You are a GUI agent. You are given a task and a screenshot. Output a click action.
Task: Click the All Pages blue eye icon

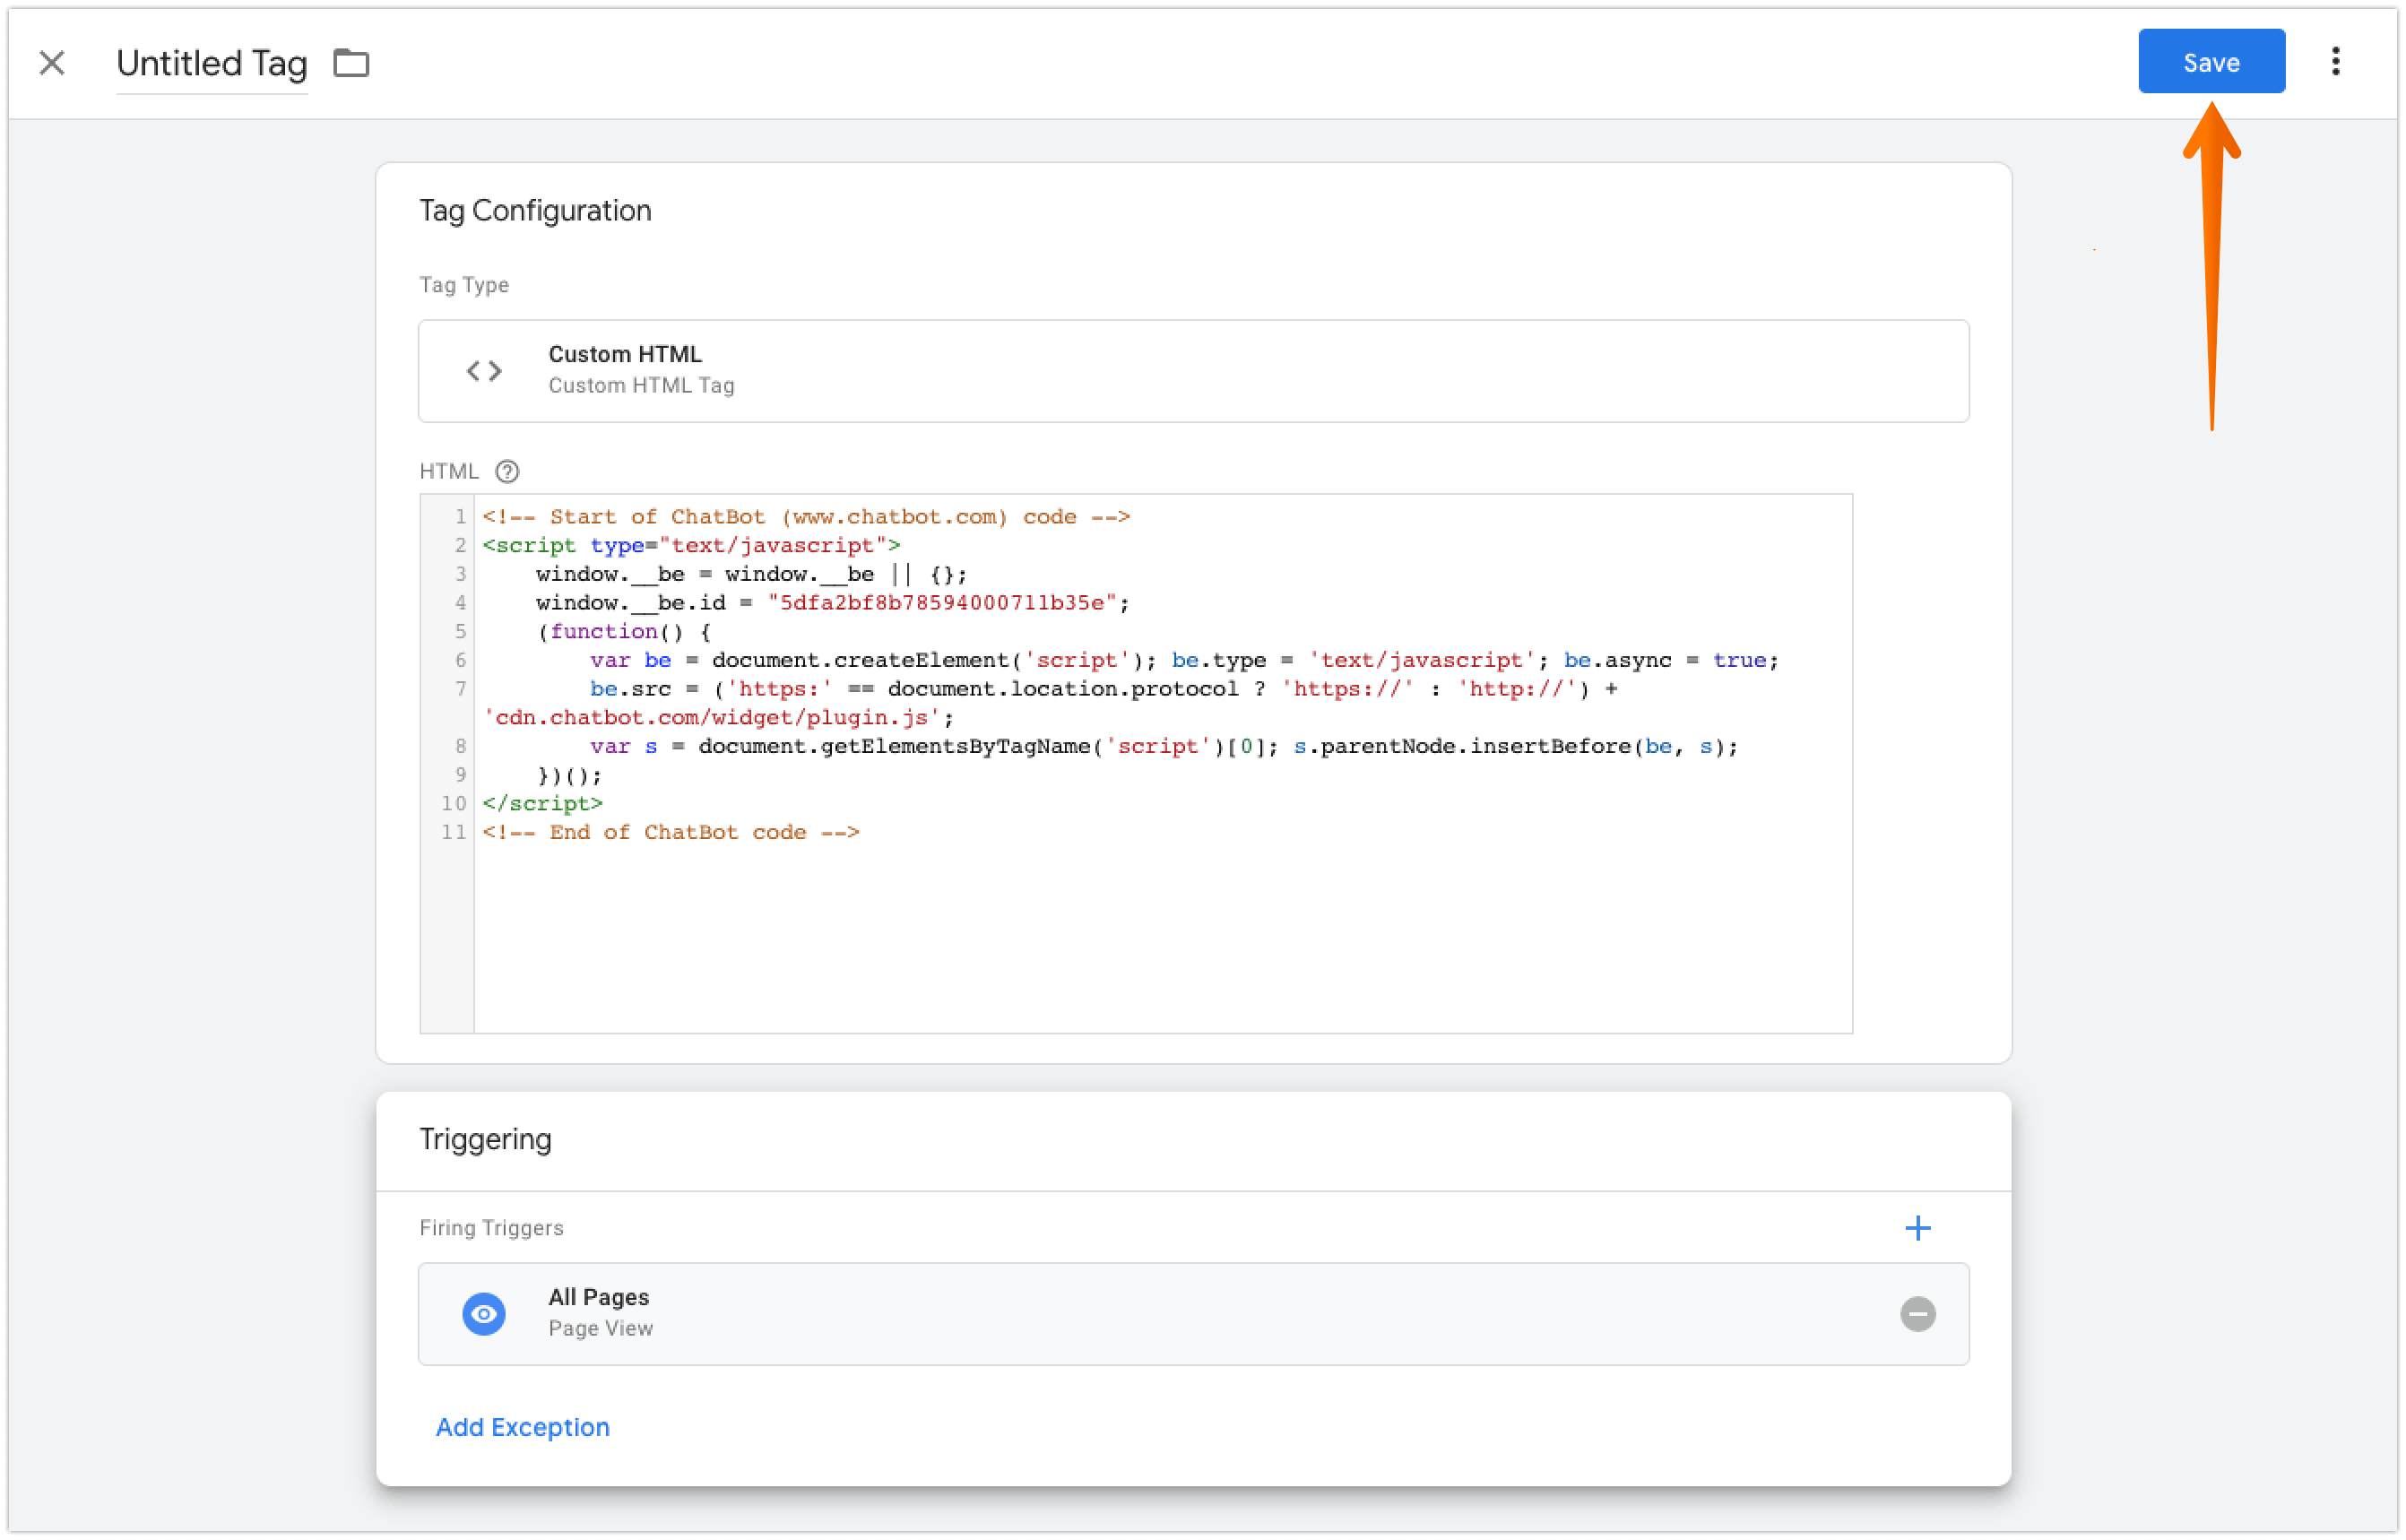[484, 1313]
